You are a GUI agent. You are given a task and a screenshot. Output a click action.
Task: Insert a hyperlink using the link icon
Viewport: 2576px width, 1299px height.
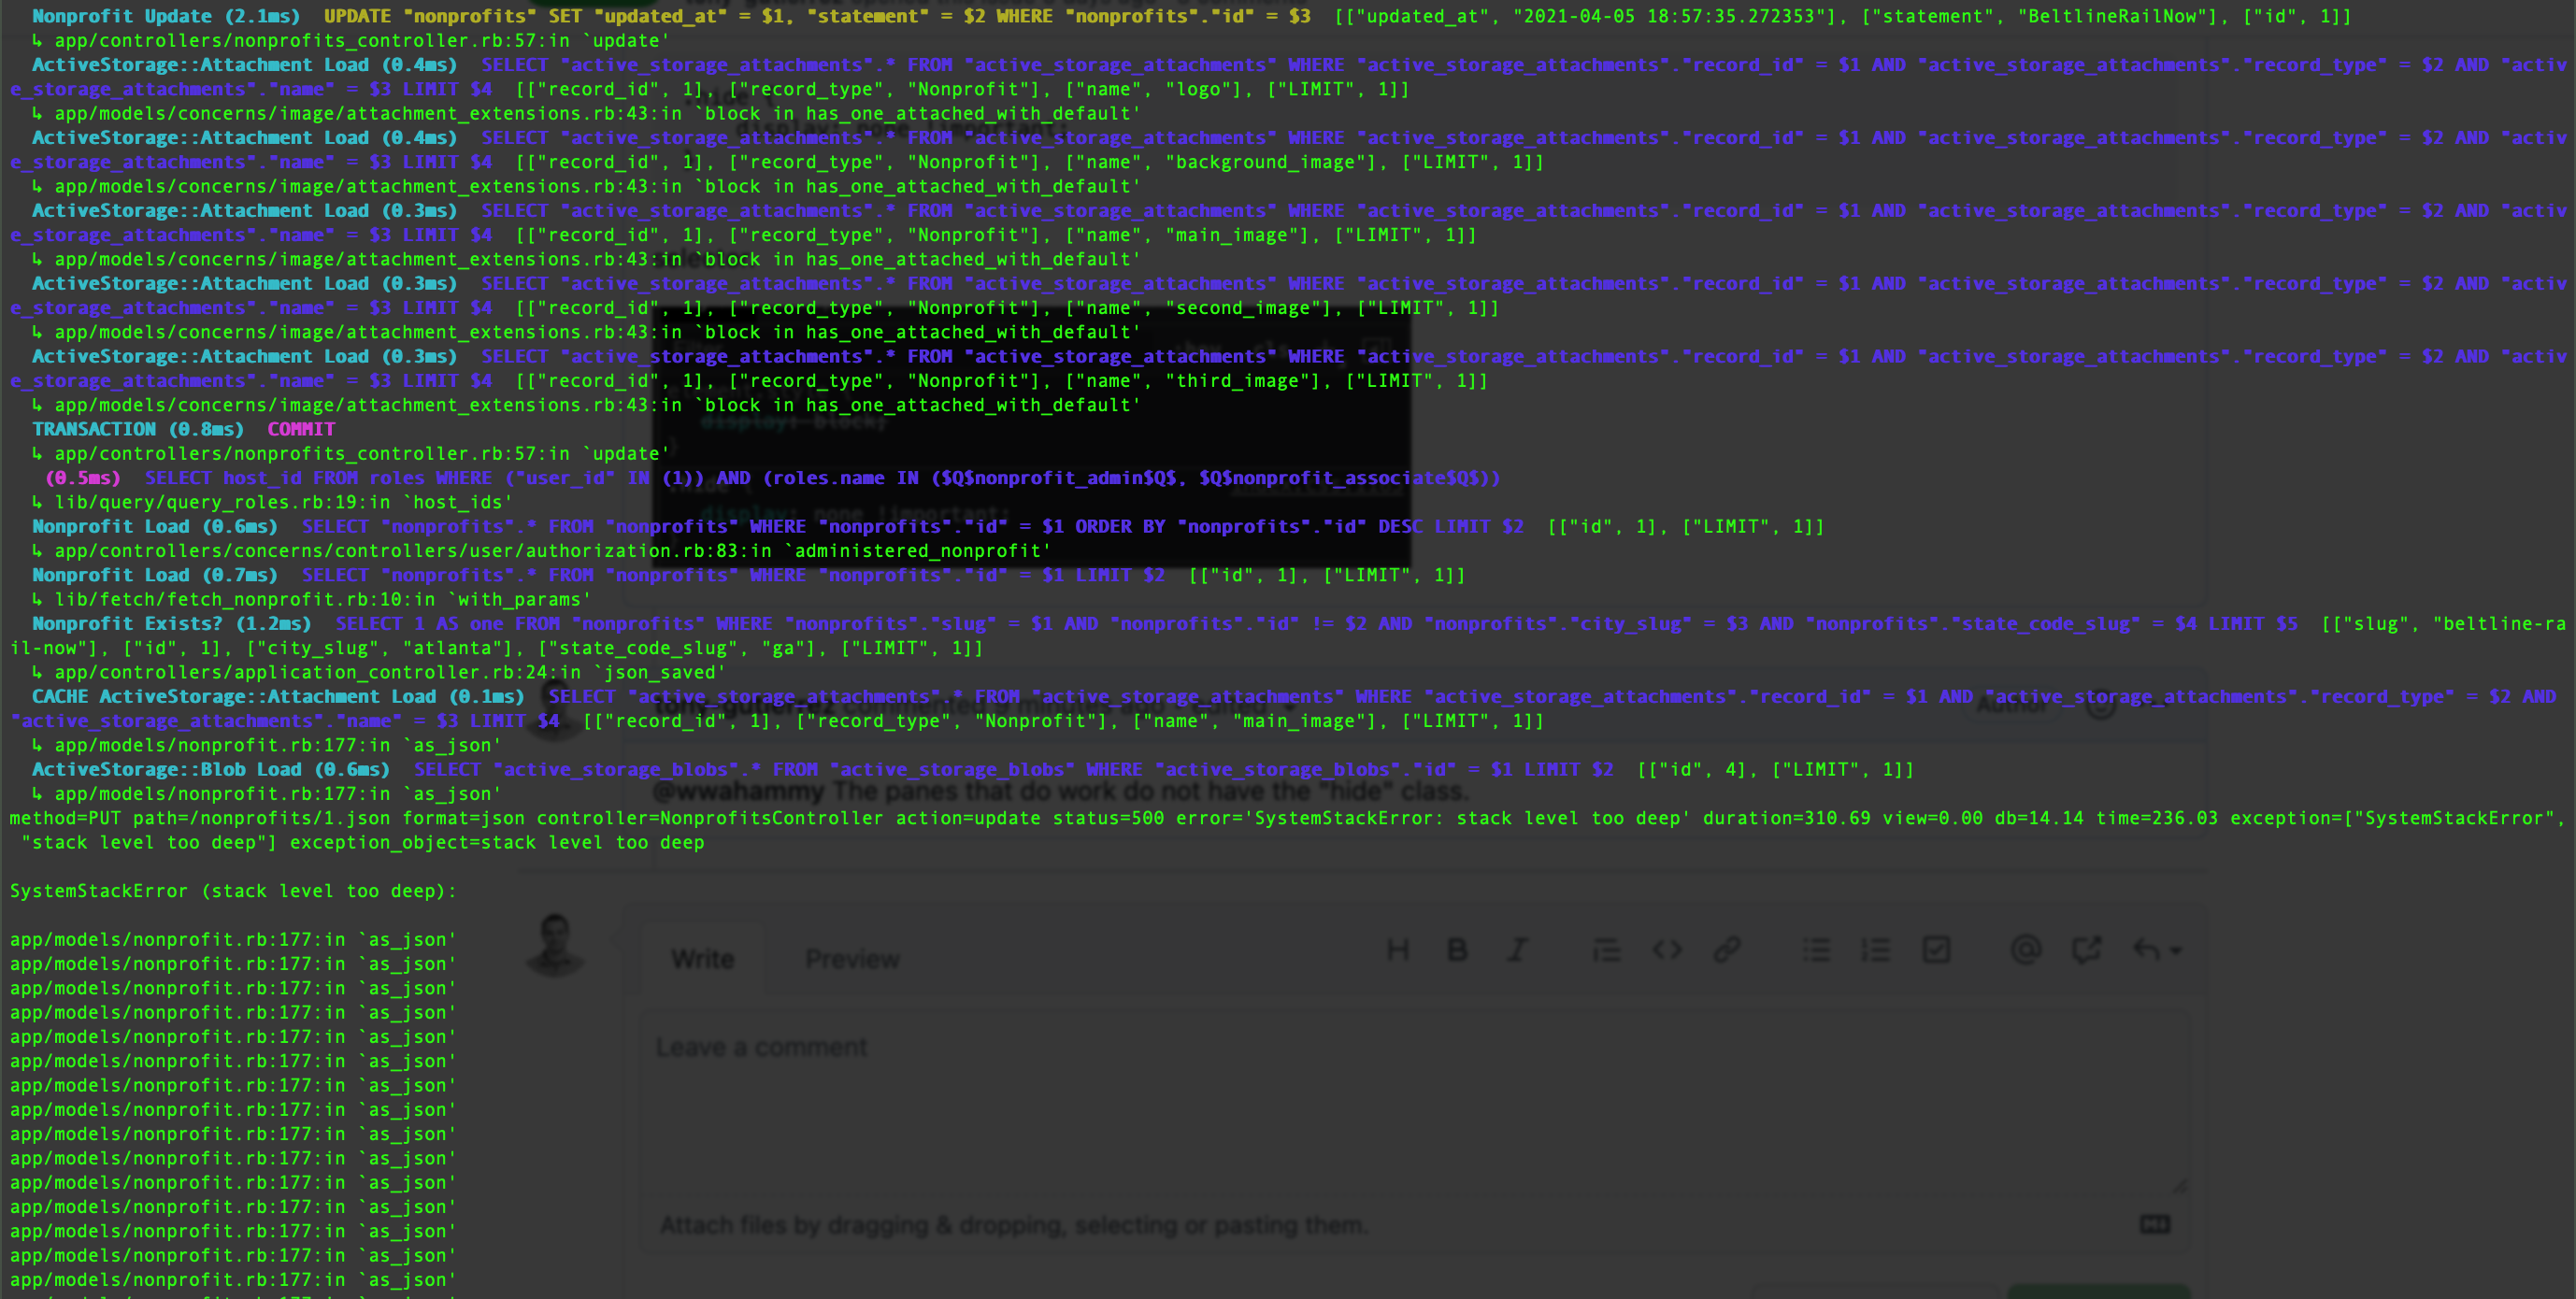1727,950
